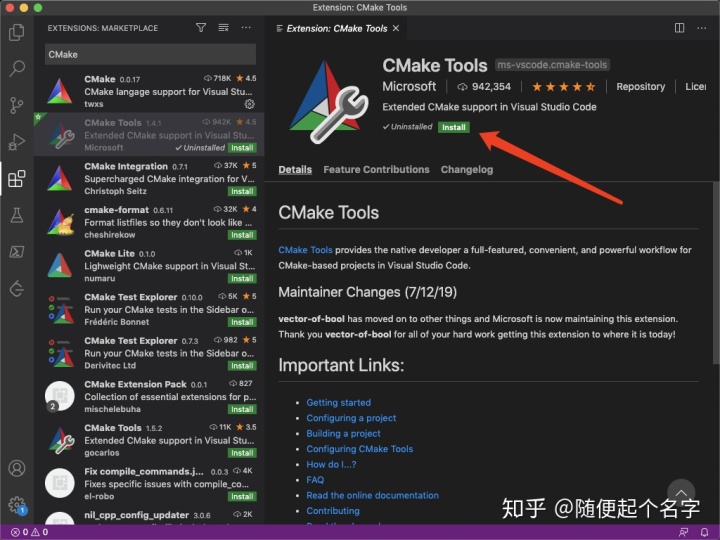Install the cmake-format extension
720x540 pixels.
(242, 235)
